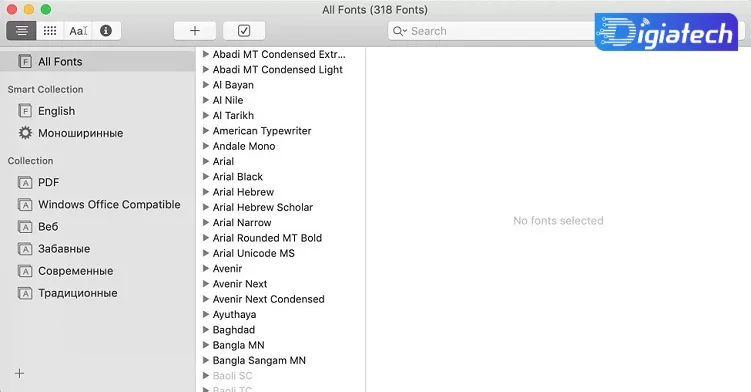The height and width of the screenshot is (392, 751).
Task: Expand the Al Tarikh disclosure triangle
Action: pyautogui.click(x=205, y=115)
